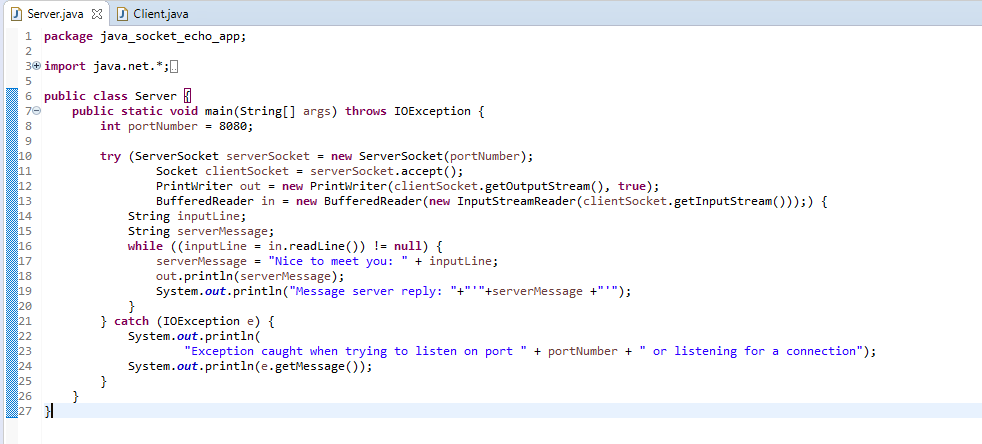982x444 pixels.
Task: Click line number 10 in the gutter
Action: click(26, 156)
